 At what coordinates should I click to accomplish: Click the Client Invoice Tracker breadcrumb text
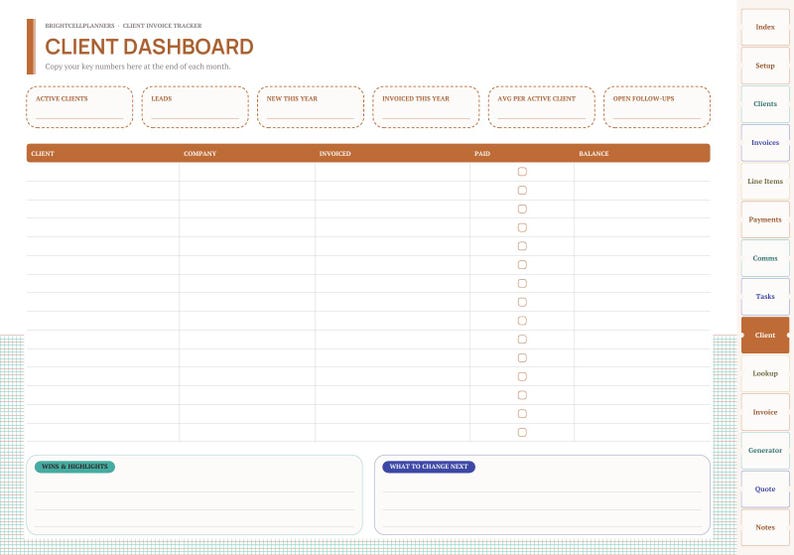click(x=162, y=26)
